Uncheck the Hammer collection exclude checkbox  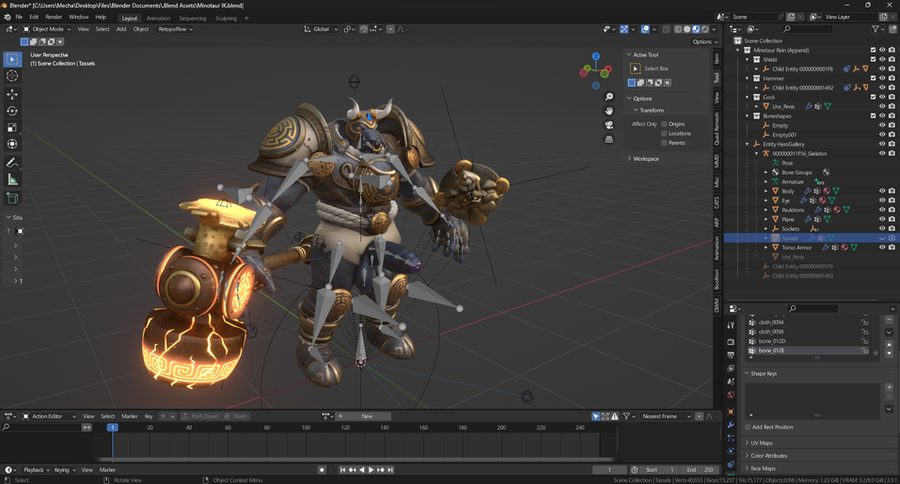coord(873,78)
